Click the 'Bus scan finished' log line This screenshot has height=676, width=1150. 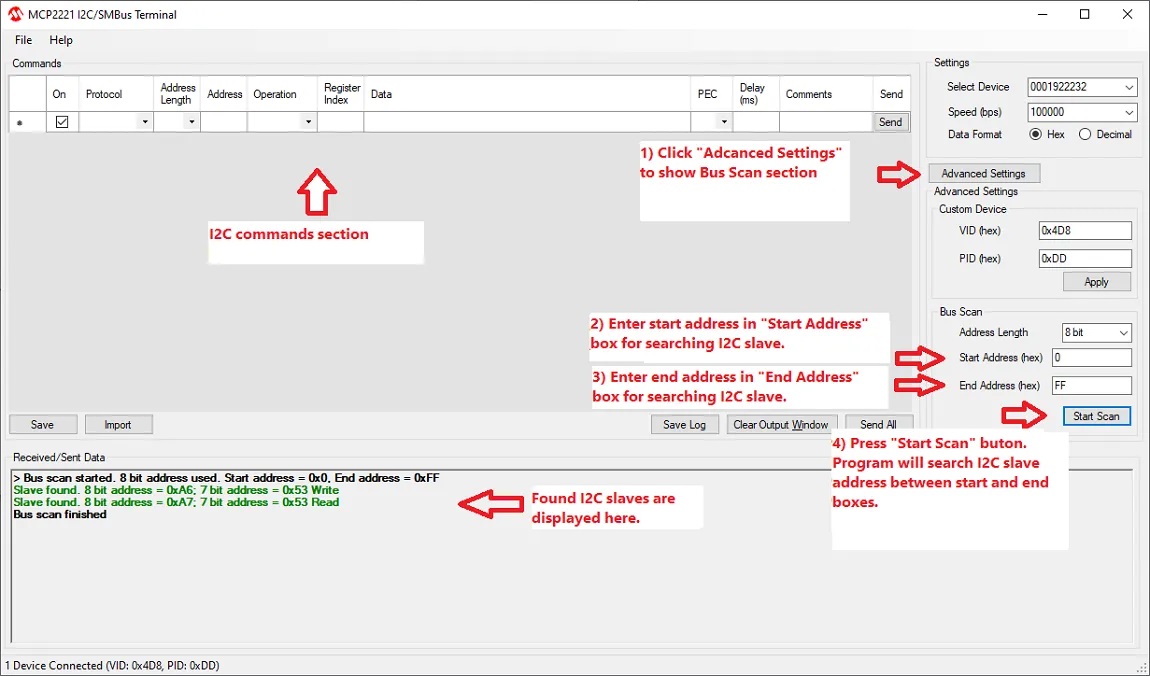60,515
